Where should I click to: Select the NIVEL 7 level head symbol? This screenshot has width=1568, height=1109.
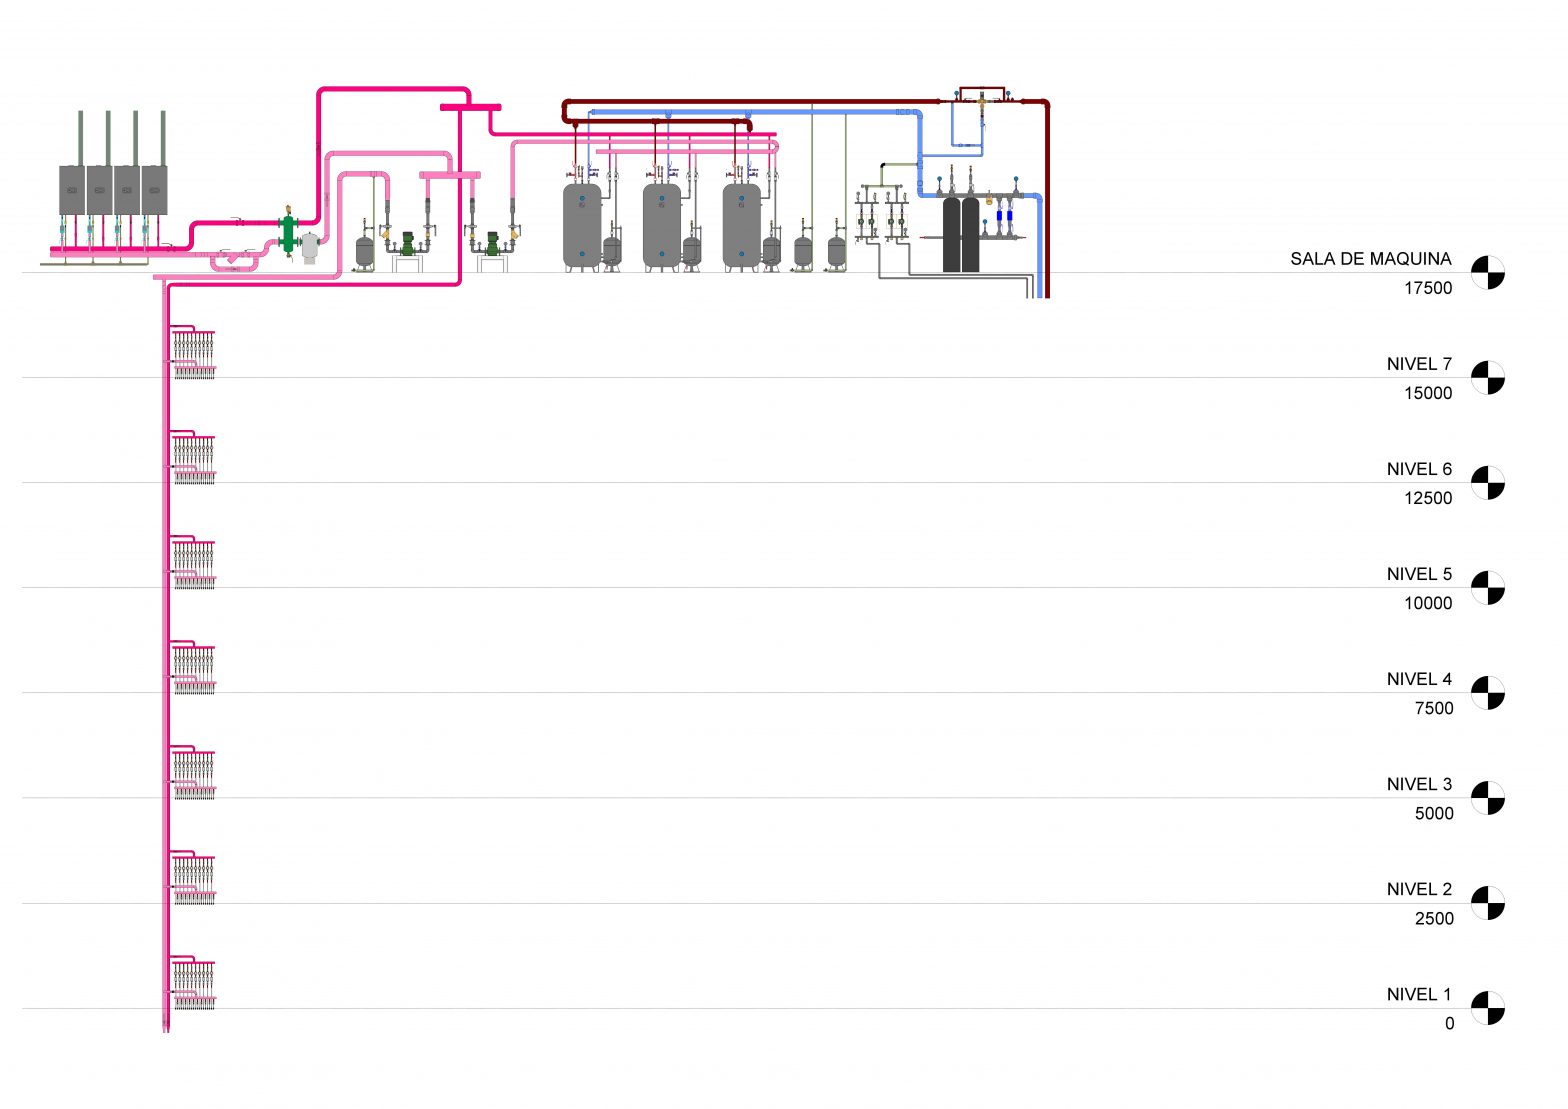click(1487, 377)
